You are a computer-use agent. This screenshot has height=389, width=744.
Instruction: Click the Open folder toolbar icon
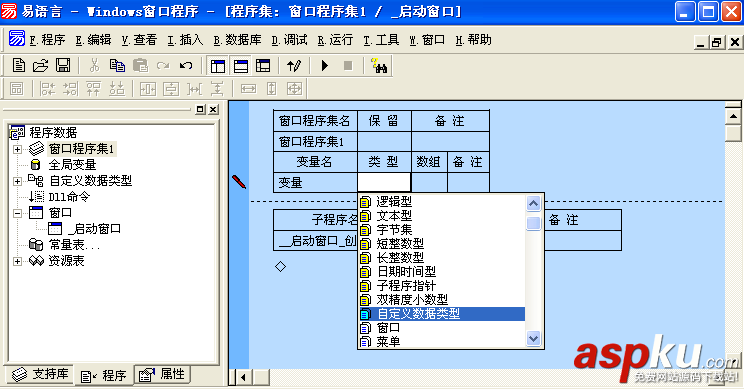coord(41,65)
